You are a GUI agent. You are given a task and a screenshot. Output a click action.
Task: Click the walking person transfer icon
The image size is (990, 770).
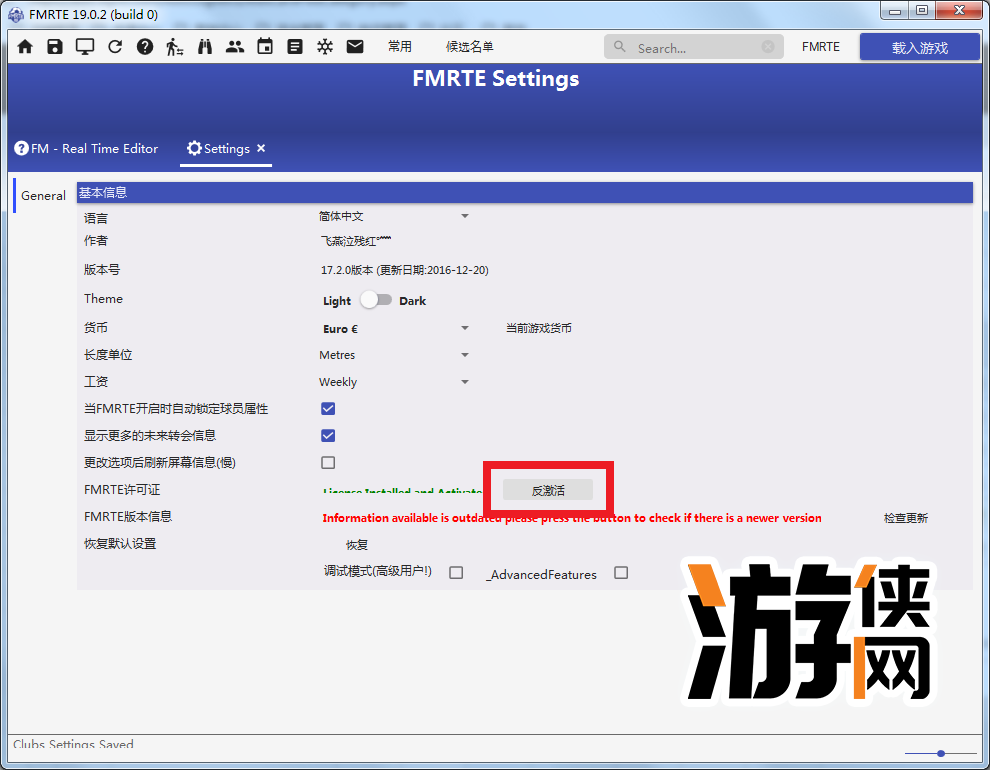coord(175,47)
